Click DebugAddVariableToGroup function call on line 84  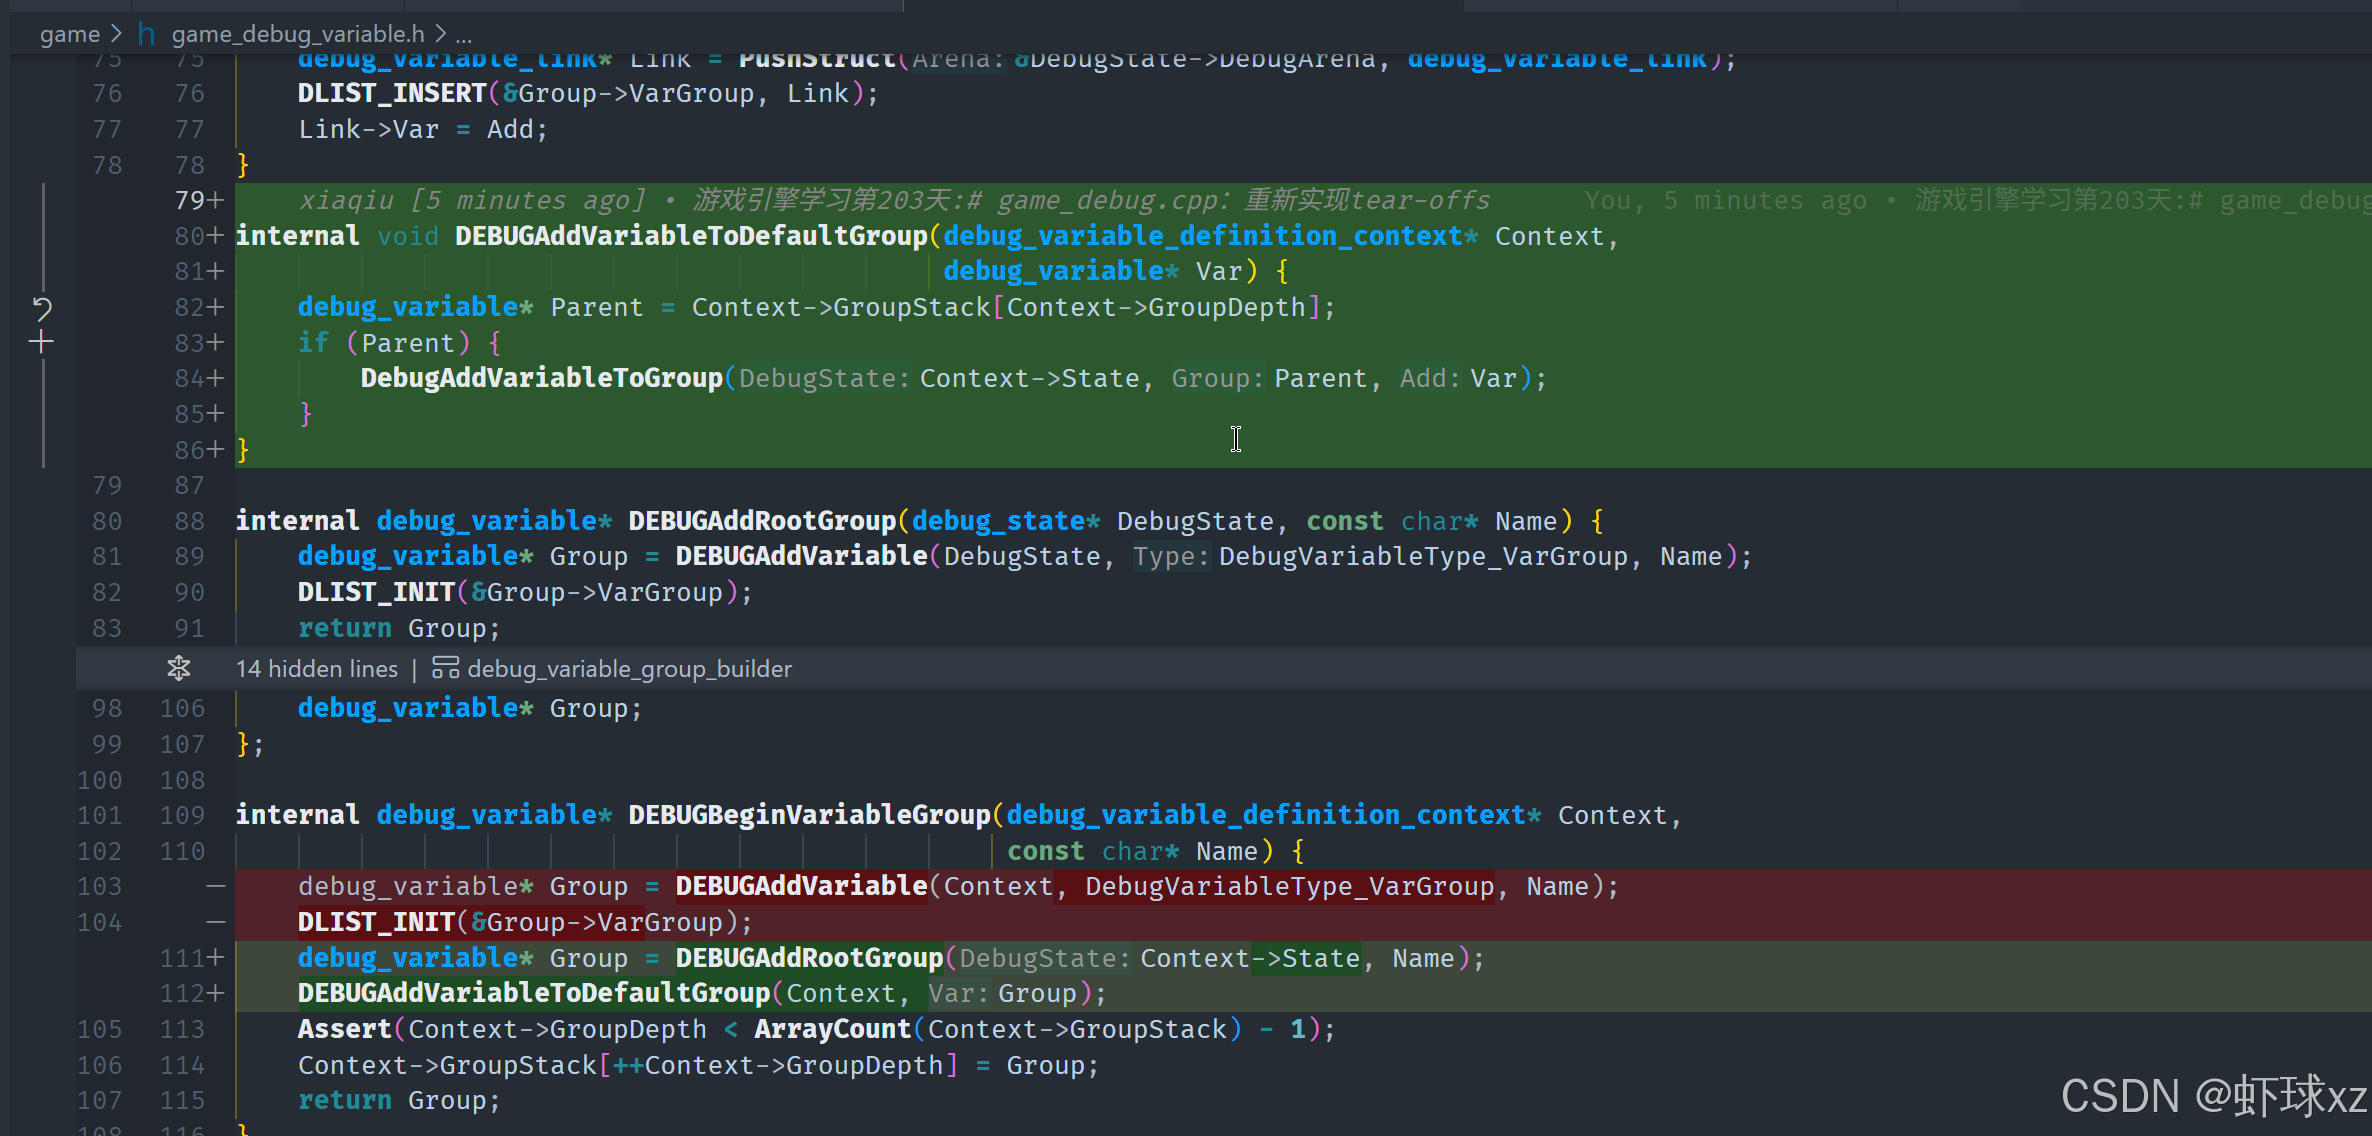point(541,378)
